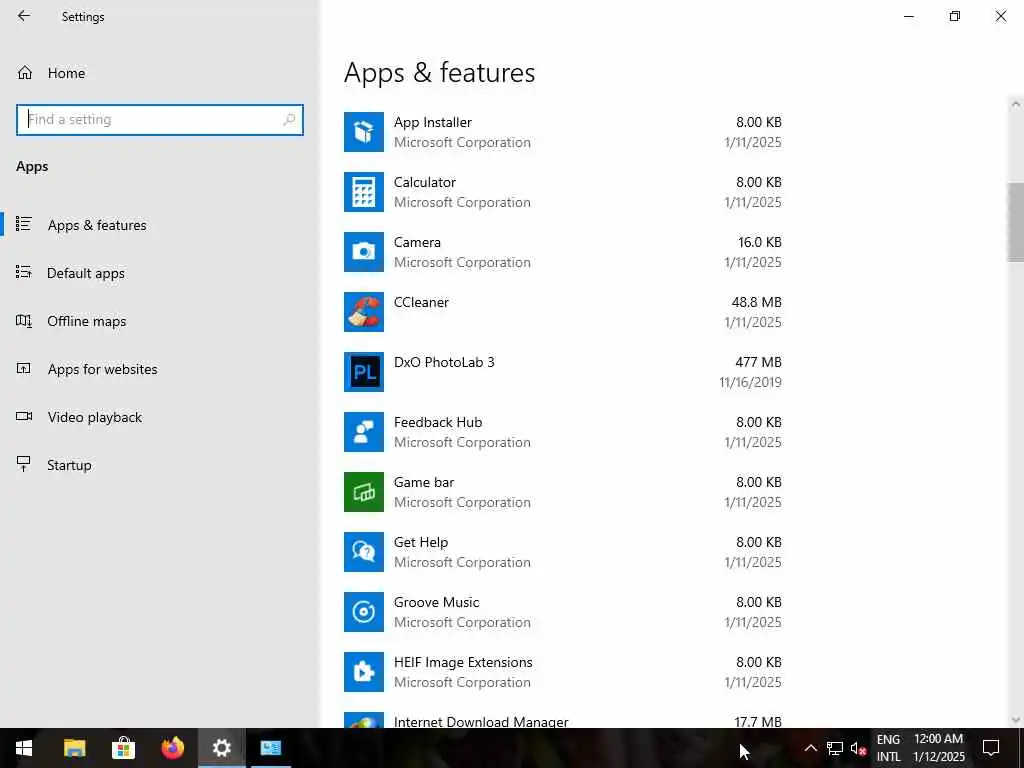Click the 11/16/2019 install date
1024x768 pixels.
coord(750,382)
